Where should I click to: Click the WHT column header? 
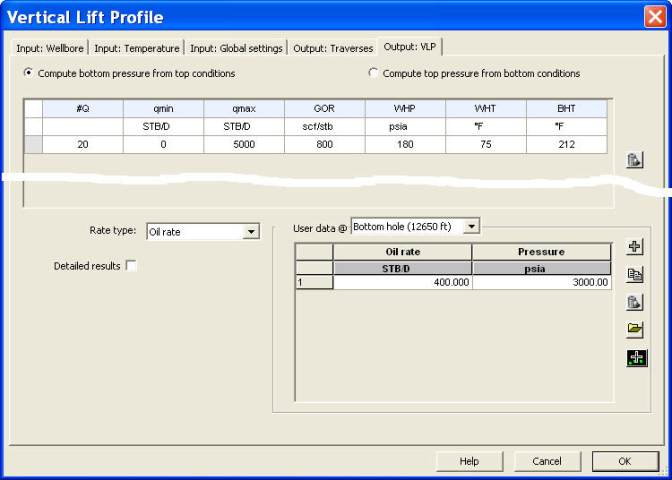click(x=486, y=109)
